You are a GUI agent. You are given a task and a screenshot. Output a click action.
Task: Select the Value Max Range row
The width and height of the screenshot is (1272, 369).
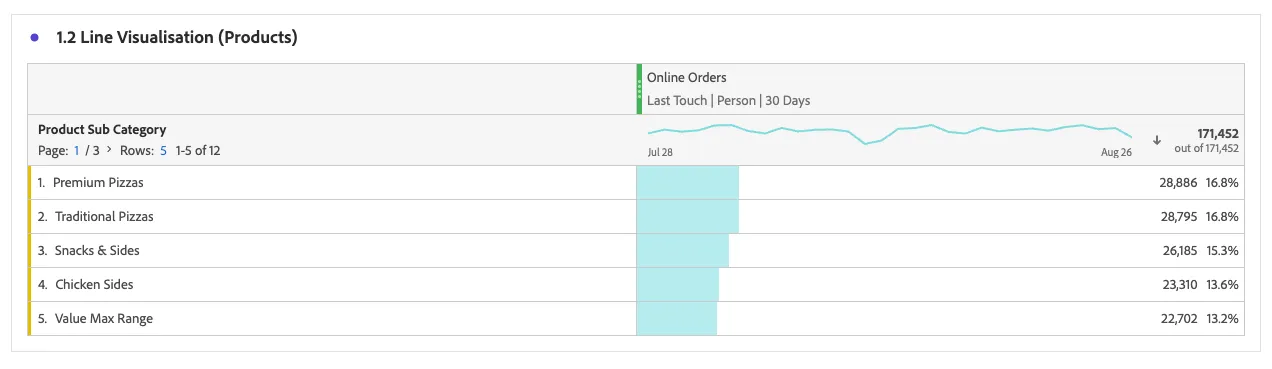click(636, 319)
